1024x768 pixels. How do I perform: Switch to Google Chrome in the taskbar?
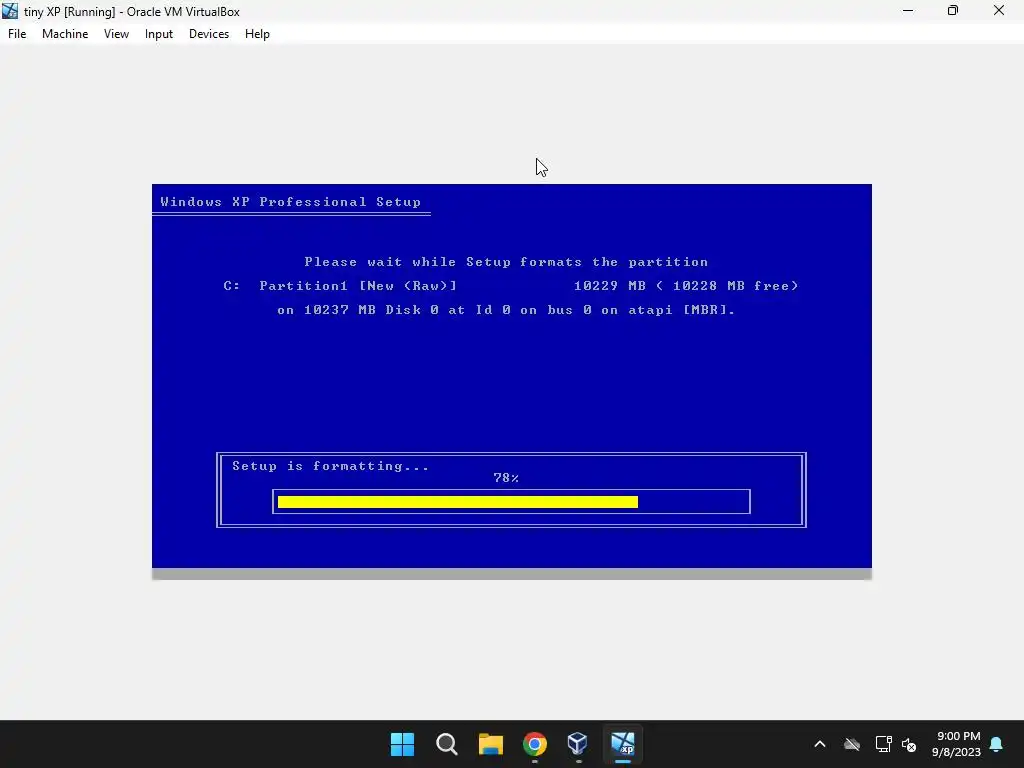[x=534, y=744]
